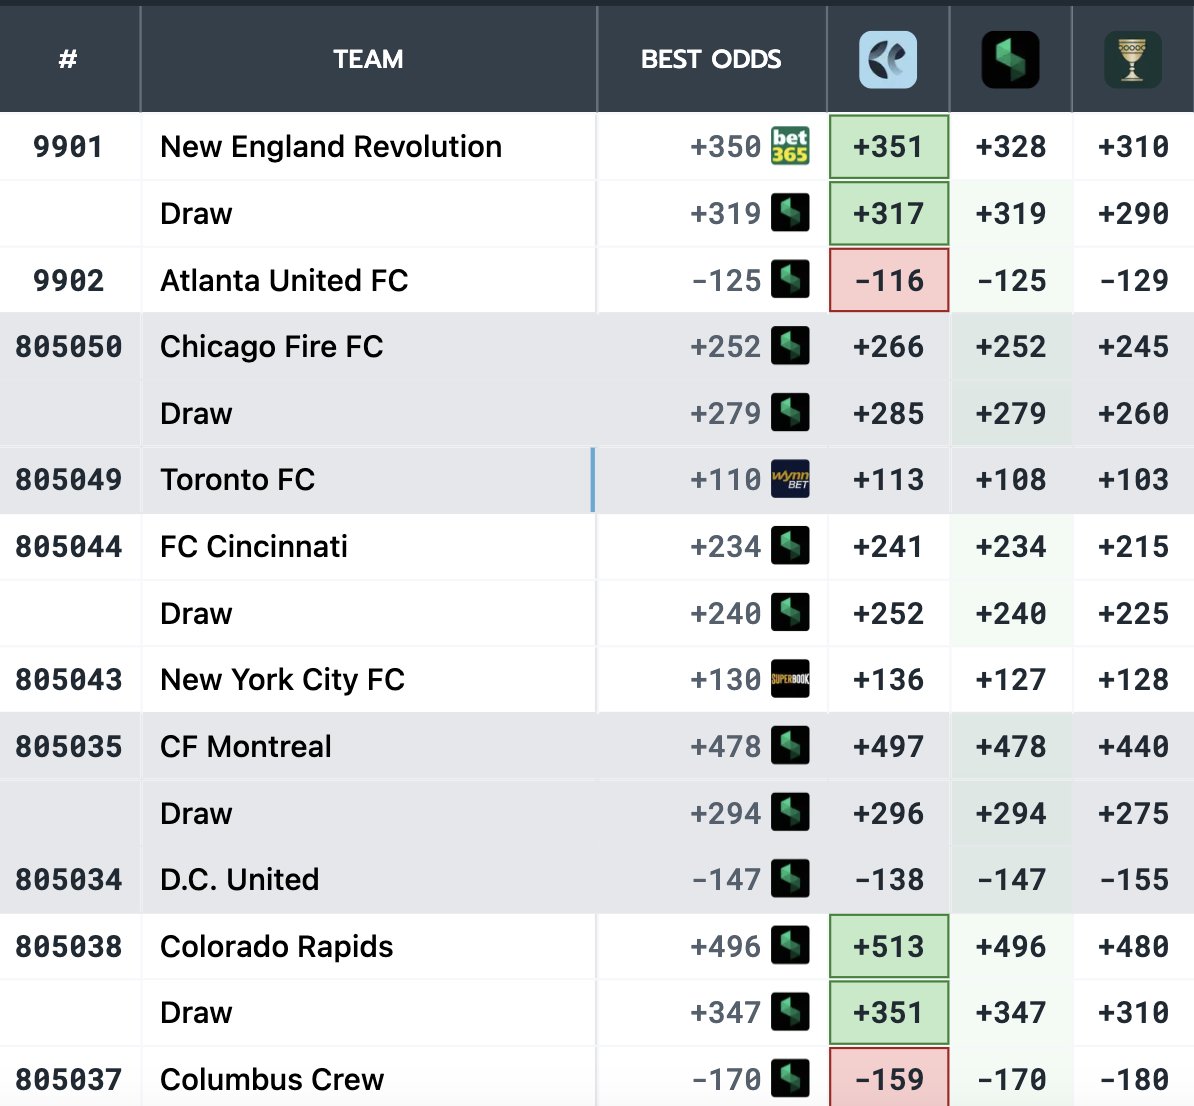Viewport: 1194px width, 1106px height.
Task: Click CF Montreal team name
Action: point(246,746)
